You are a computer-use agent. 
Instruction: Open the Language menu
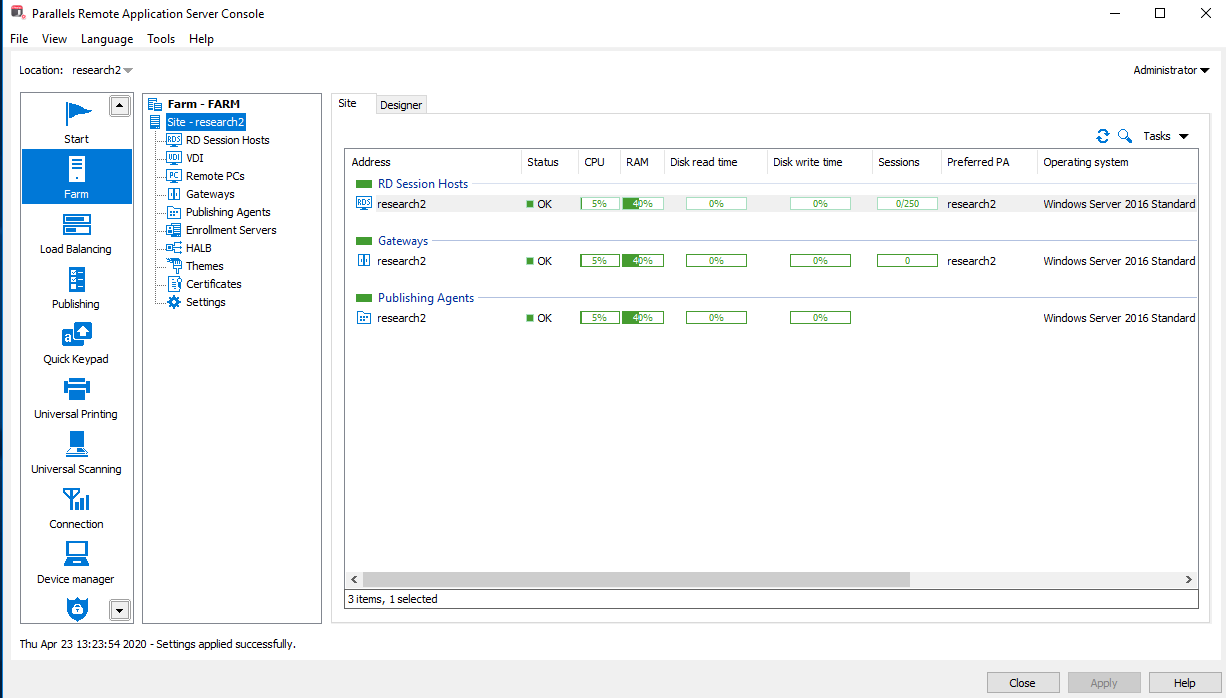point(107,39)
